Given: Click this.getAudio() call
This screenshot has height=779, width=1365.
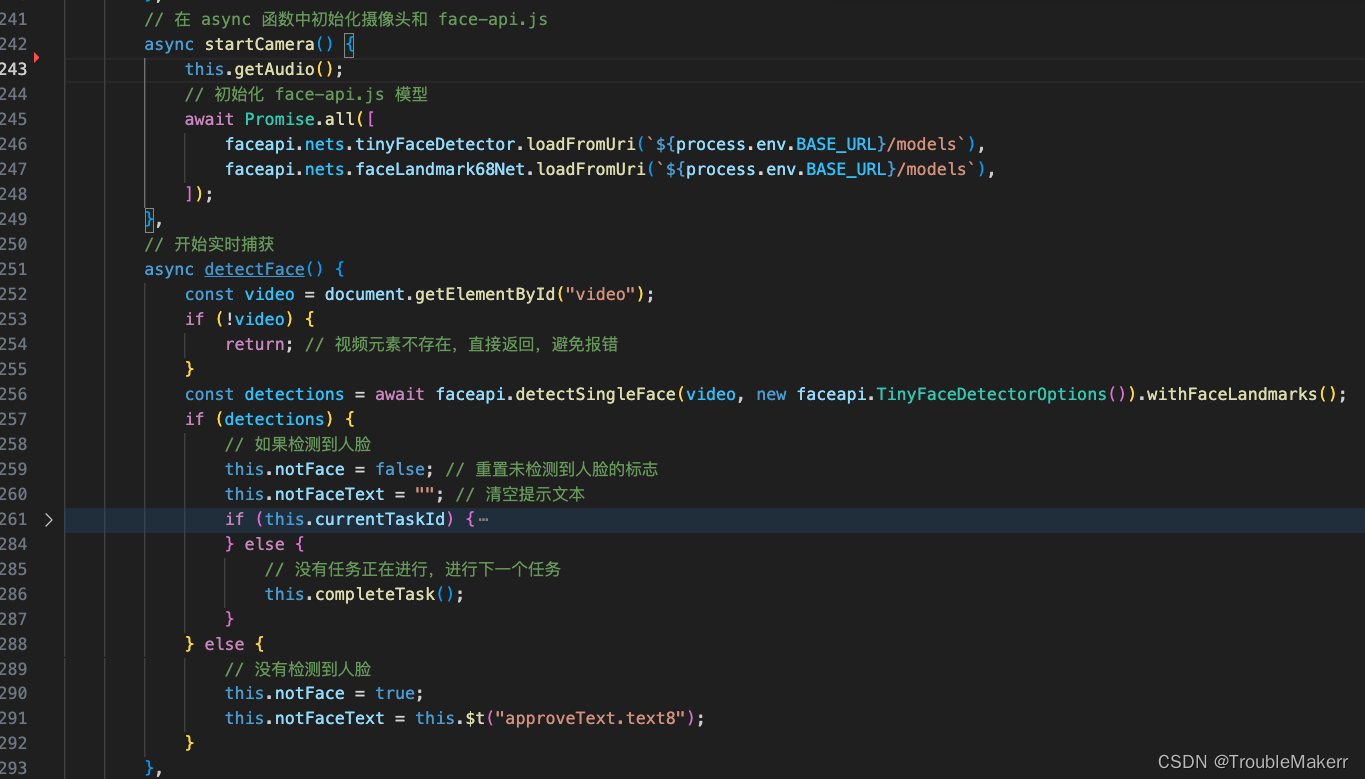Looking at the screenshot, I should pyautogui.click(x=264, y=69).
